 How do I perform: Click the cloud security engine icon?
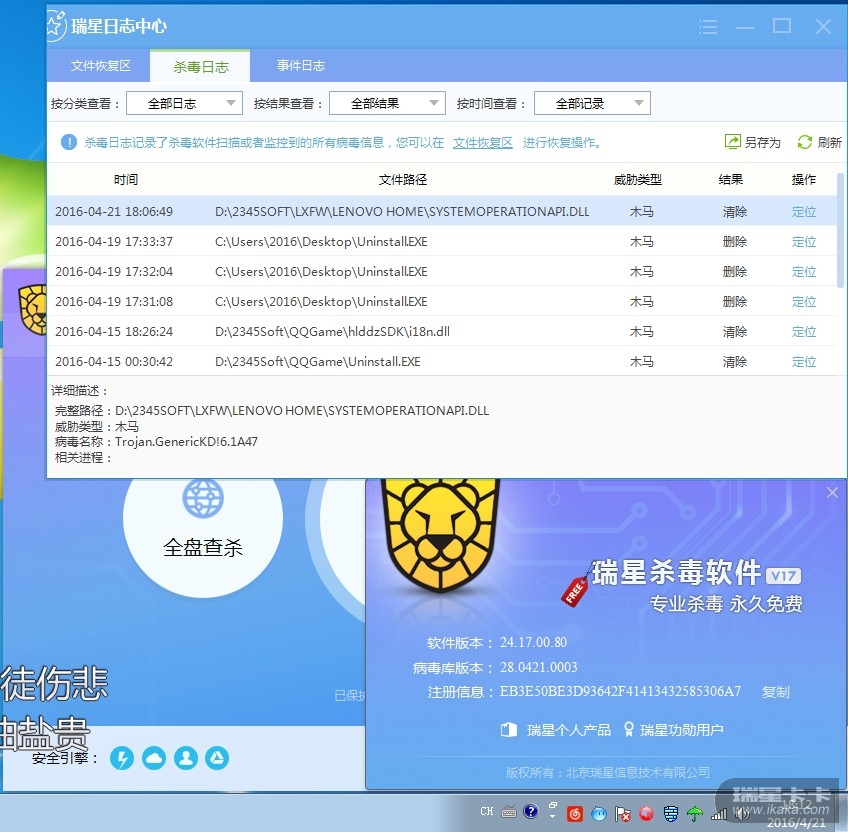154,758
